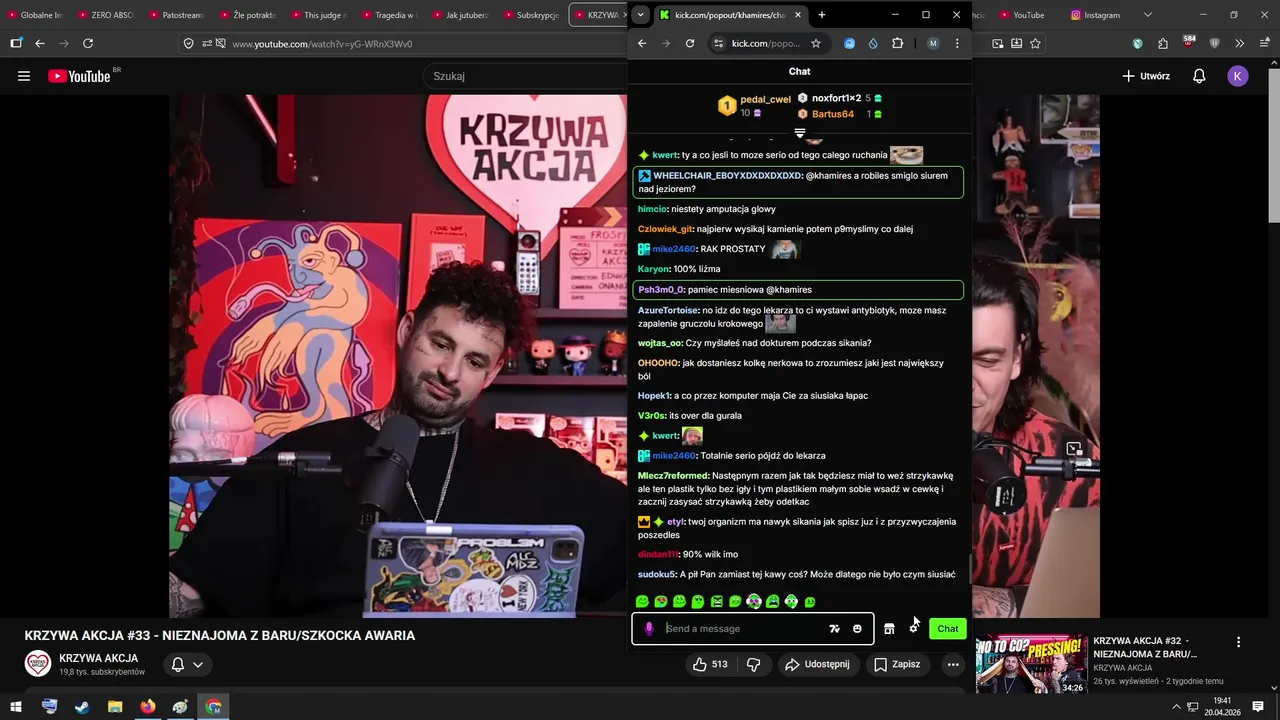
Task: Open KRZYWA AKCJA #32 recommended video thumbnail
Action: [1031, 664]
